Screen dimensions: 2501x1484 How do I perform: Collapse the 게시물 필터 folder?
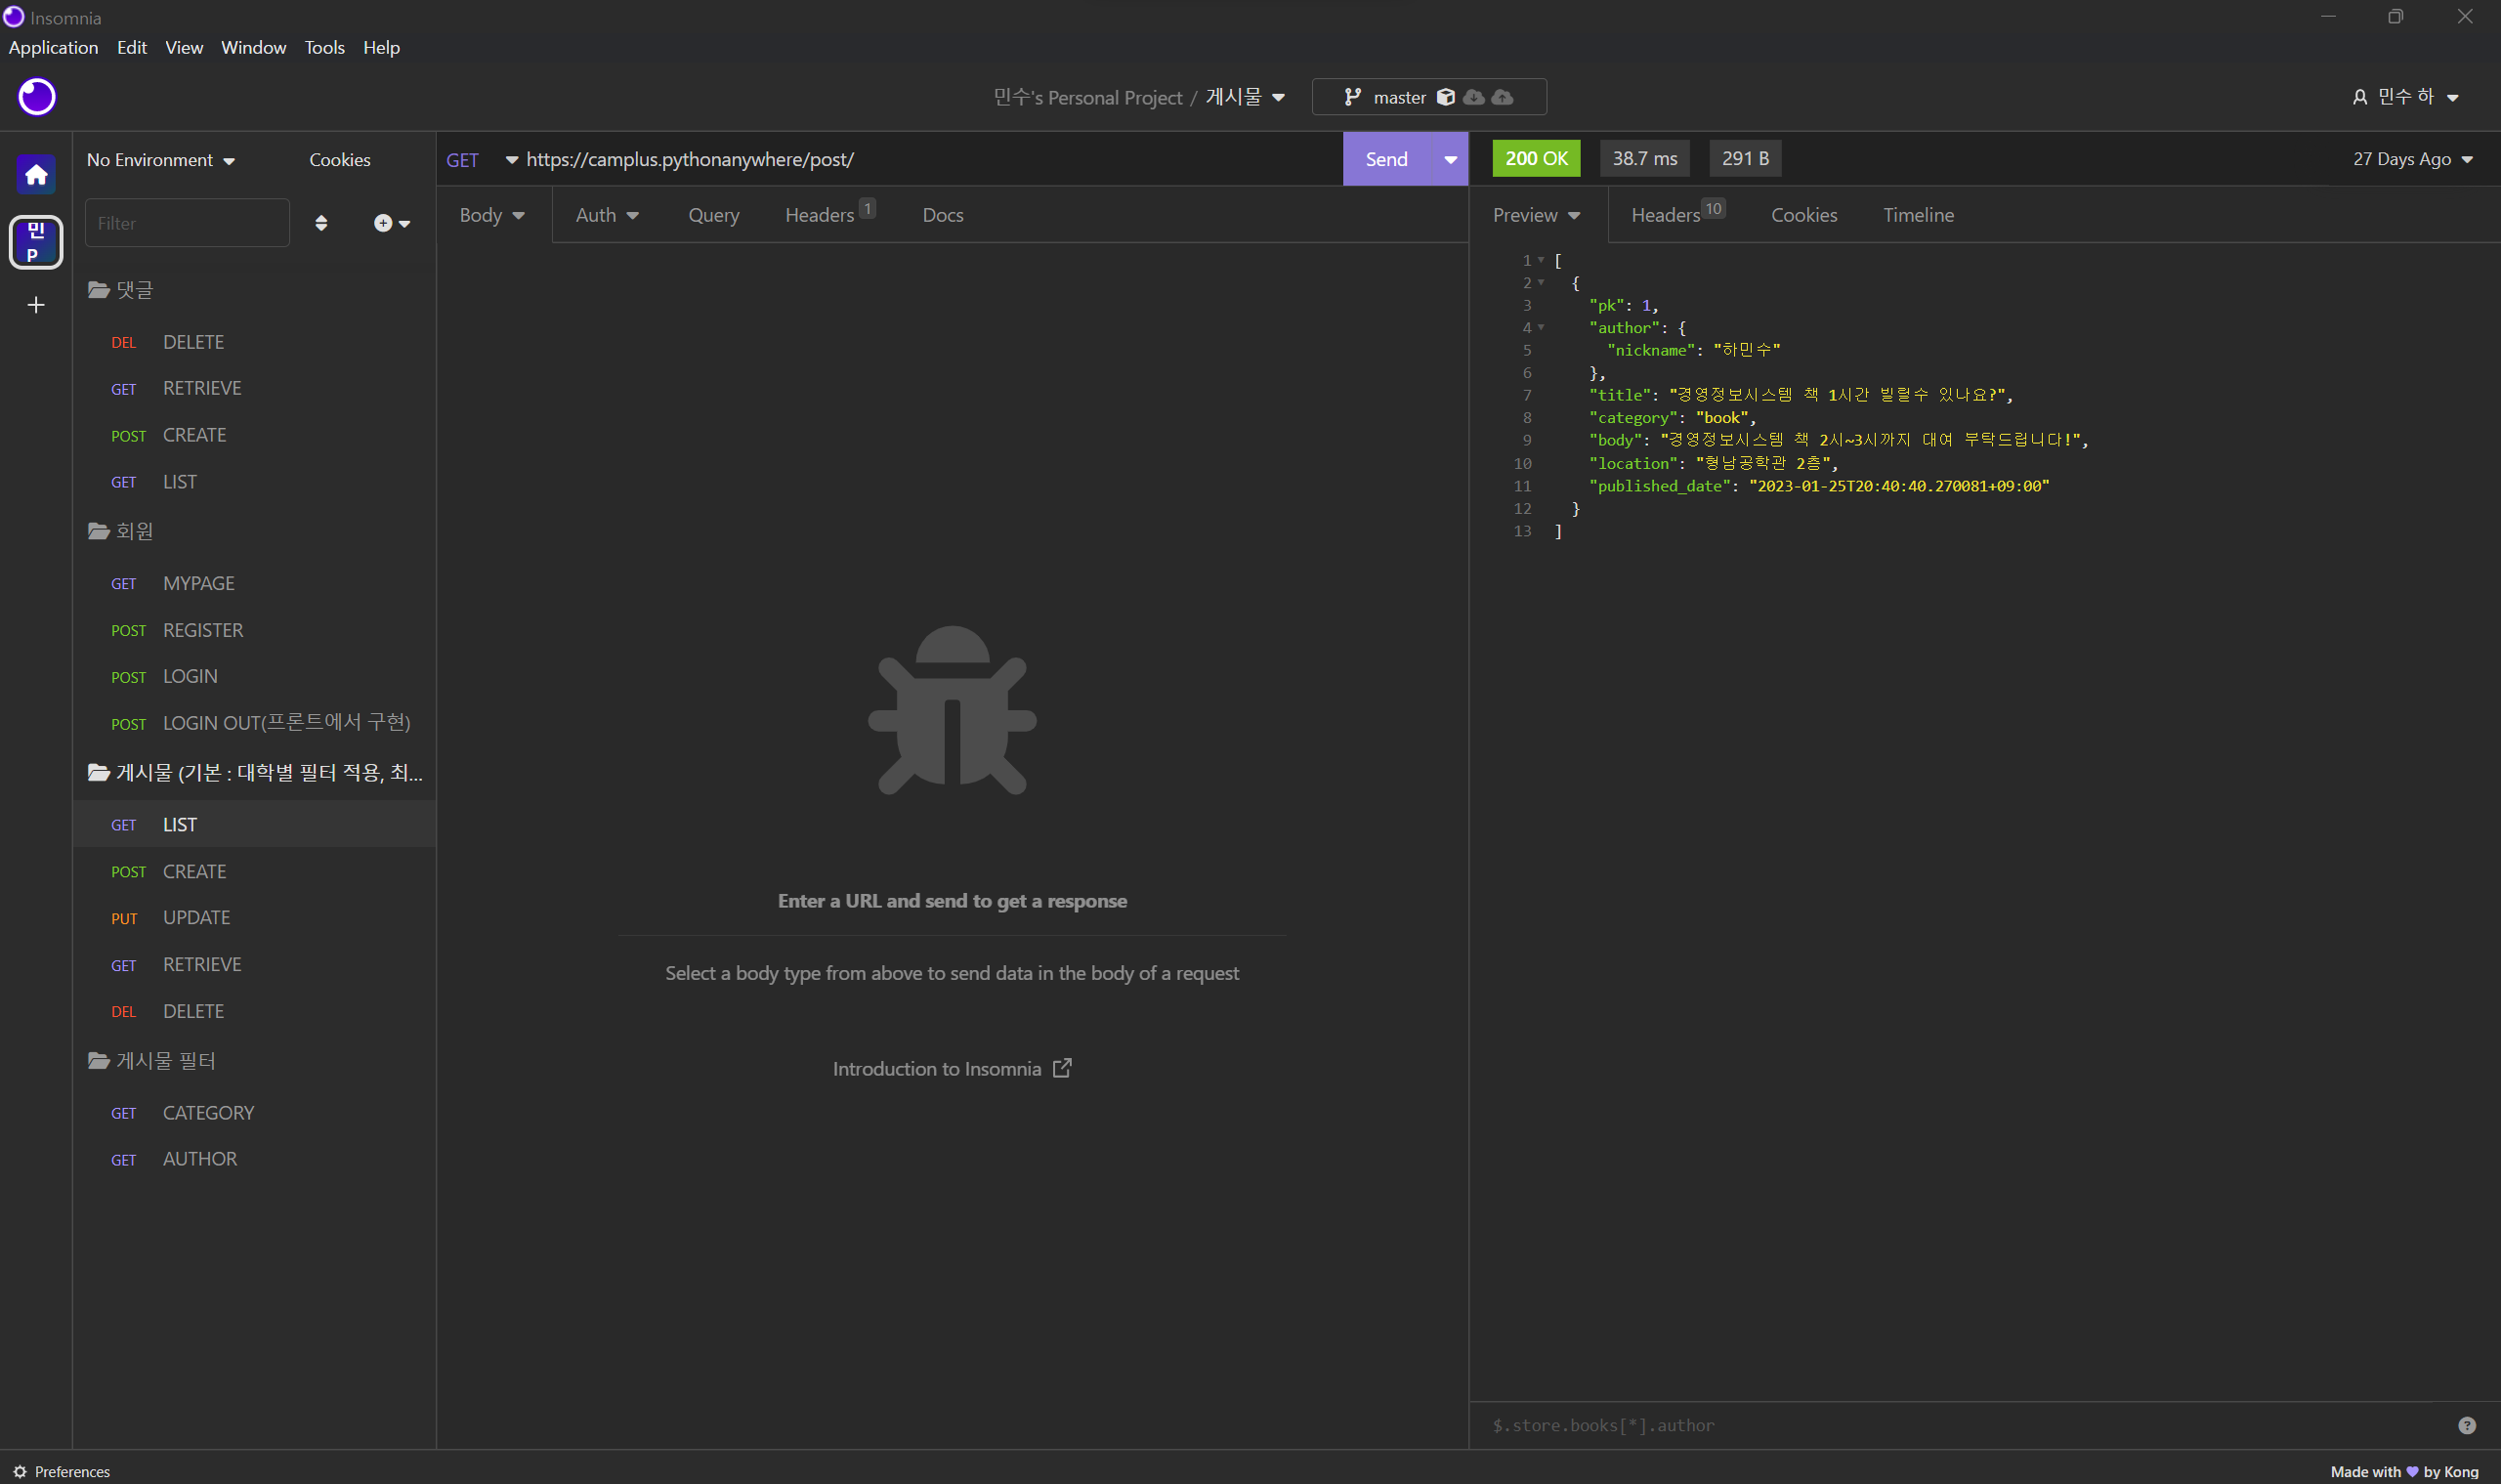pos(151,1061)
